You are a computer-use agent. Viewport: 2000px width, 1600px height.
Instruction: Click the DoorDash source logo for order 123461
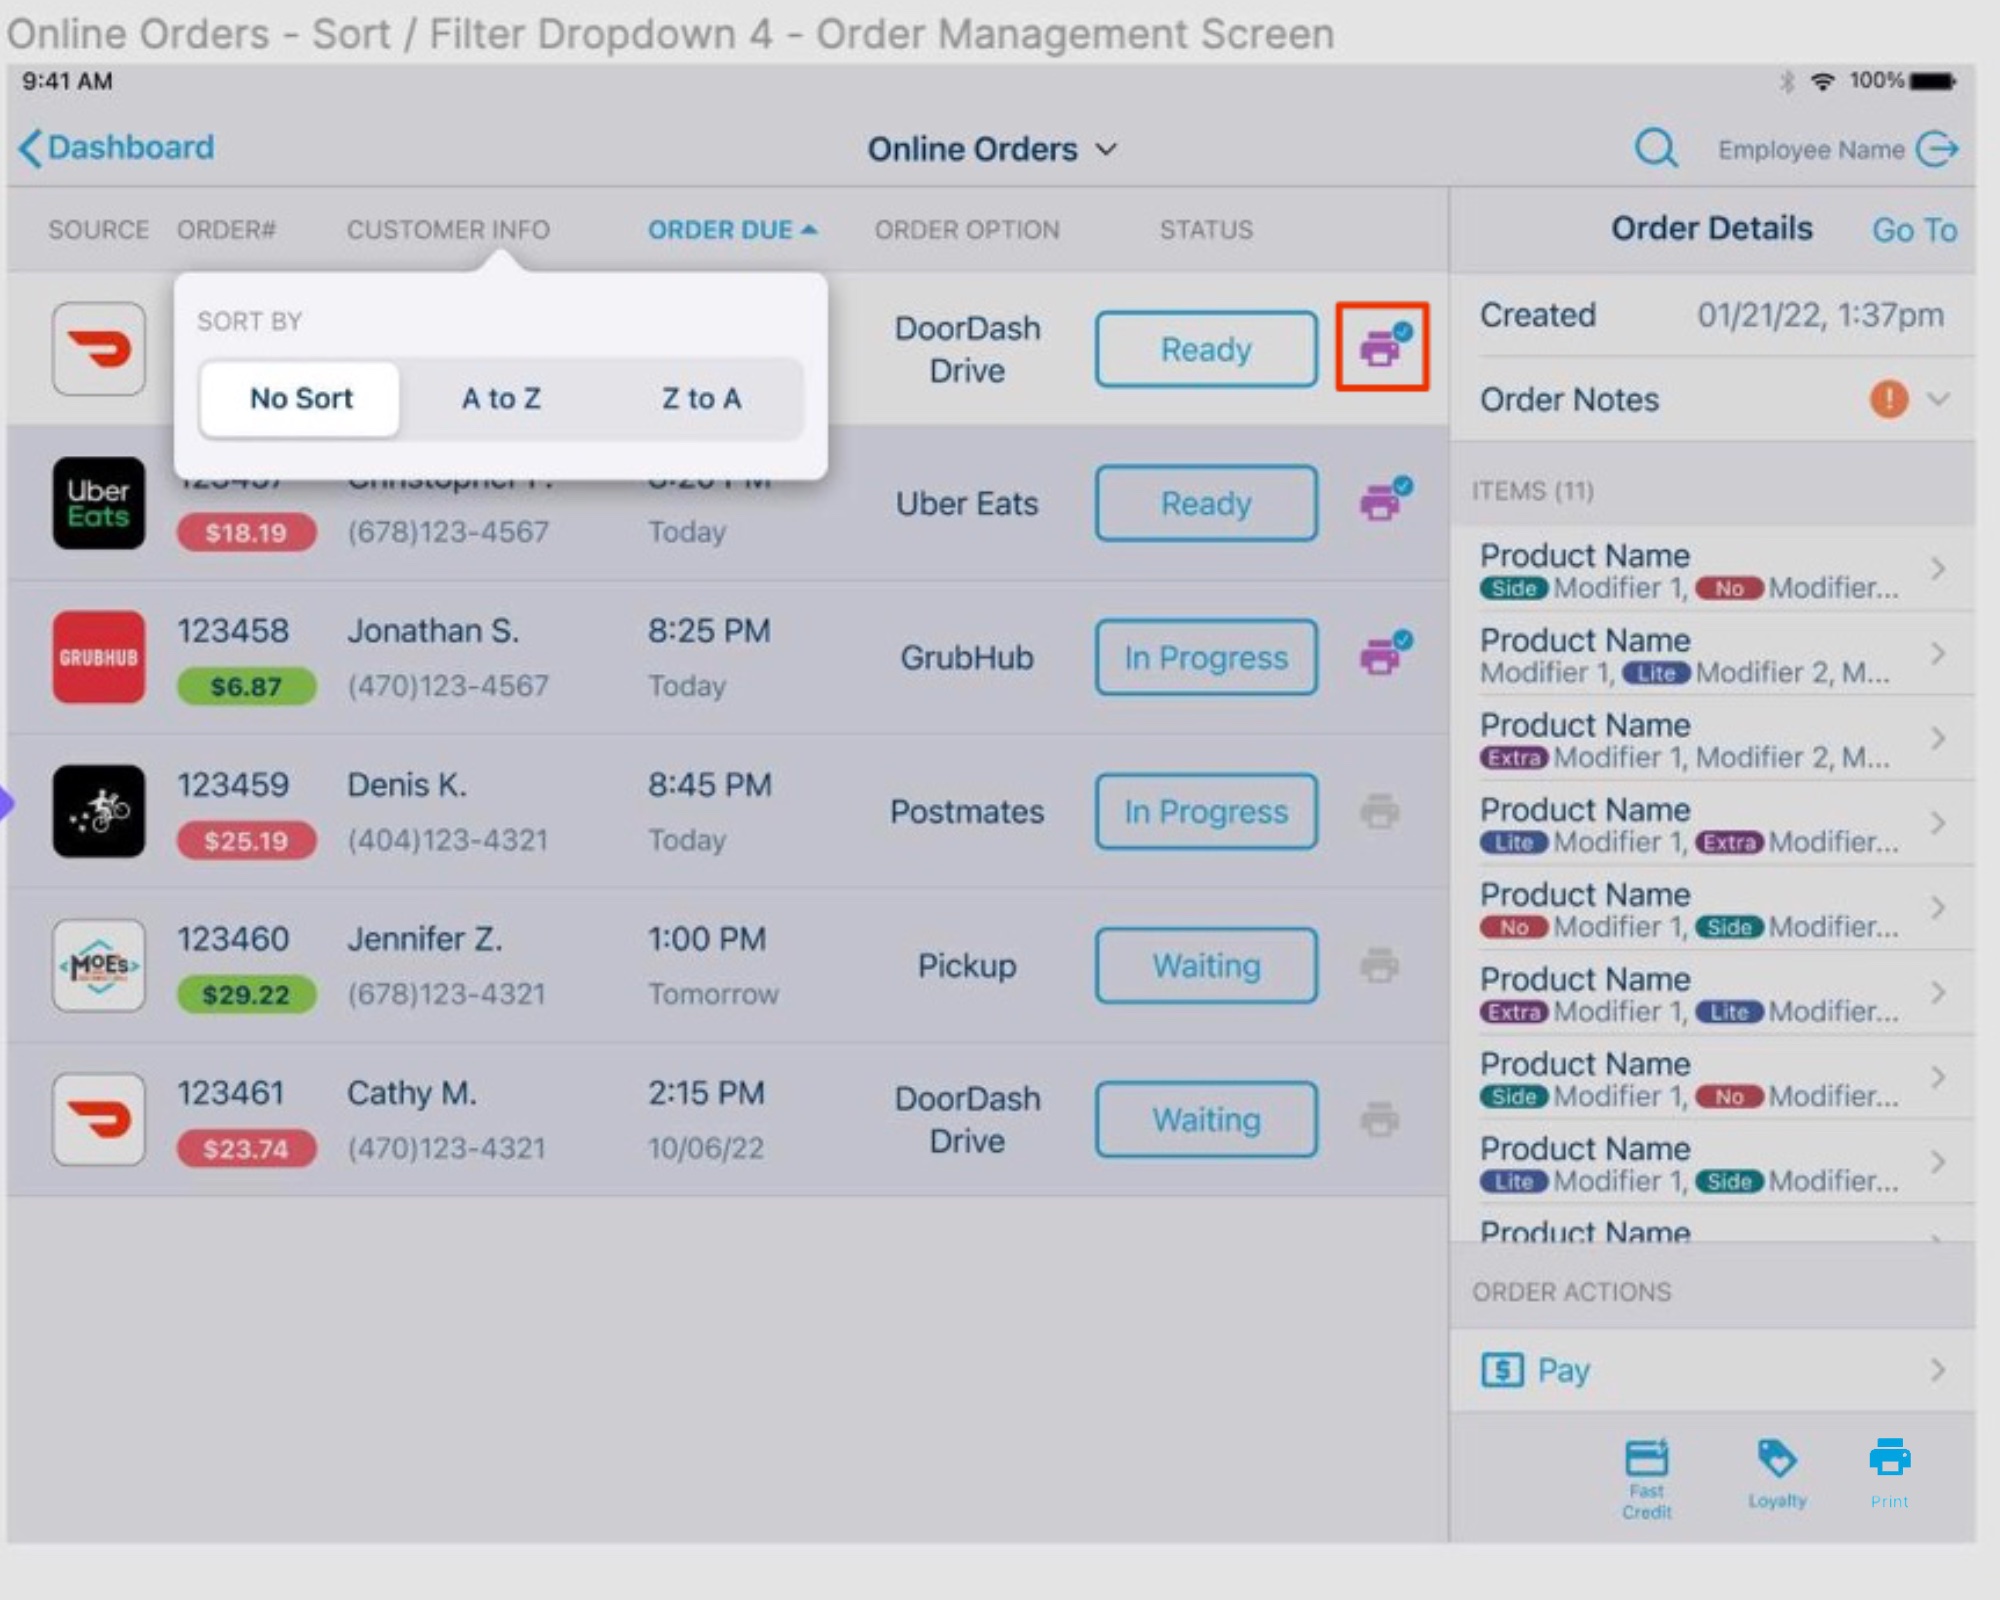click(x=98, y=1118)
